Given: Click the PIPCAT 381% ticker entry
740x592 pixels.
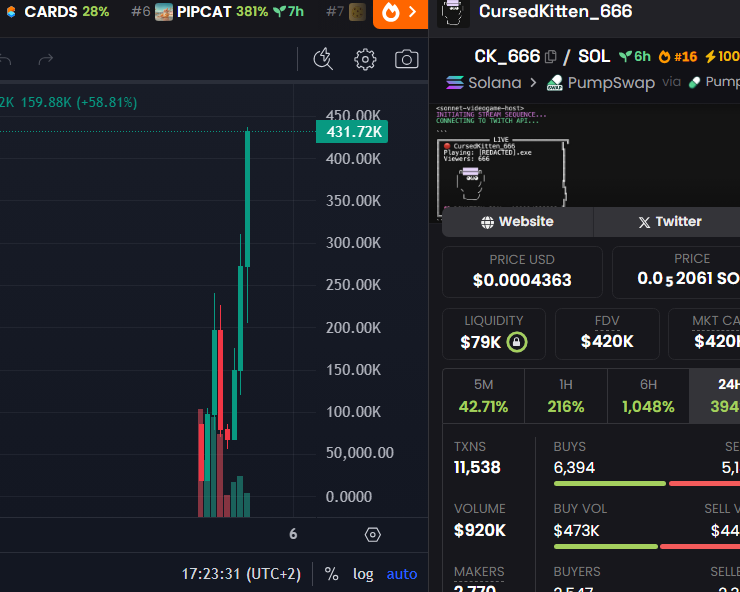Looking at the screenshot, I should pos(218,12).
